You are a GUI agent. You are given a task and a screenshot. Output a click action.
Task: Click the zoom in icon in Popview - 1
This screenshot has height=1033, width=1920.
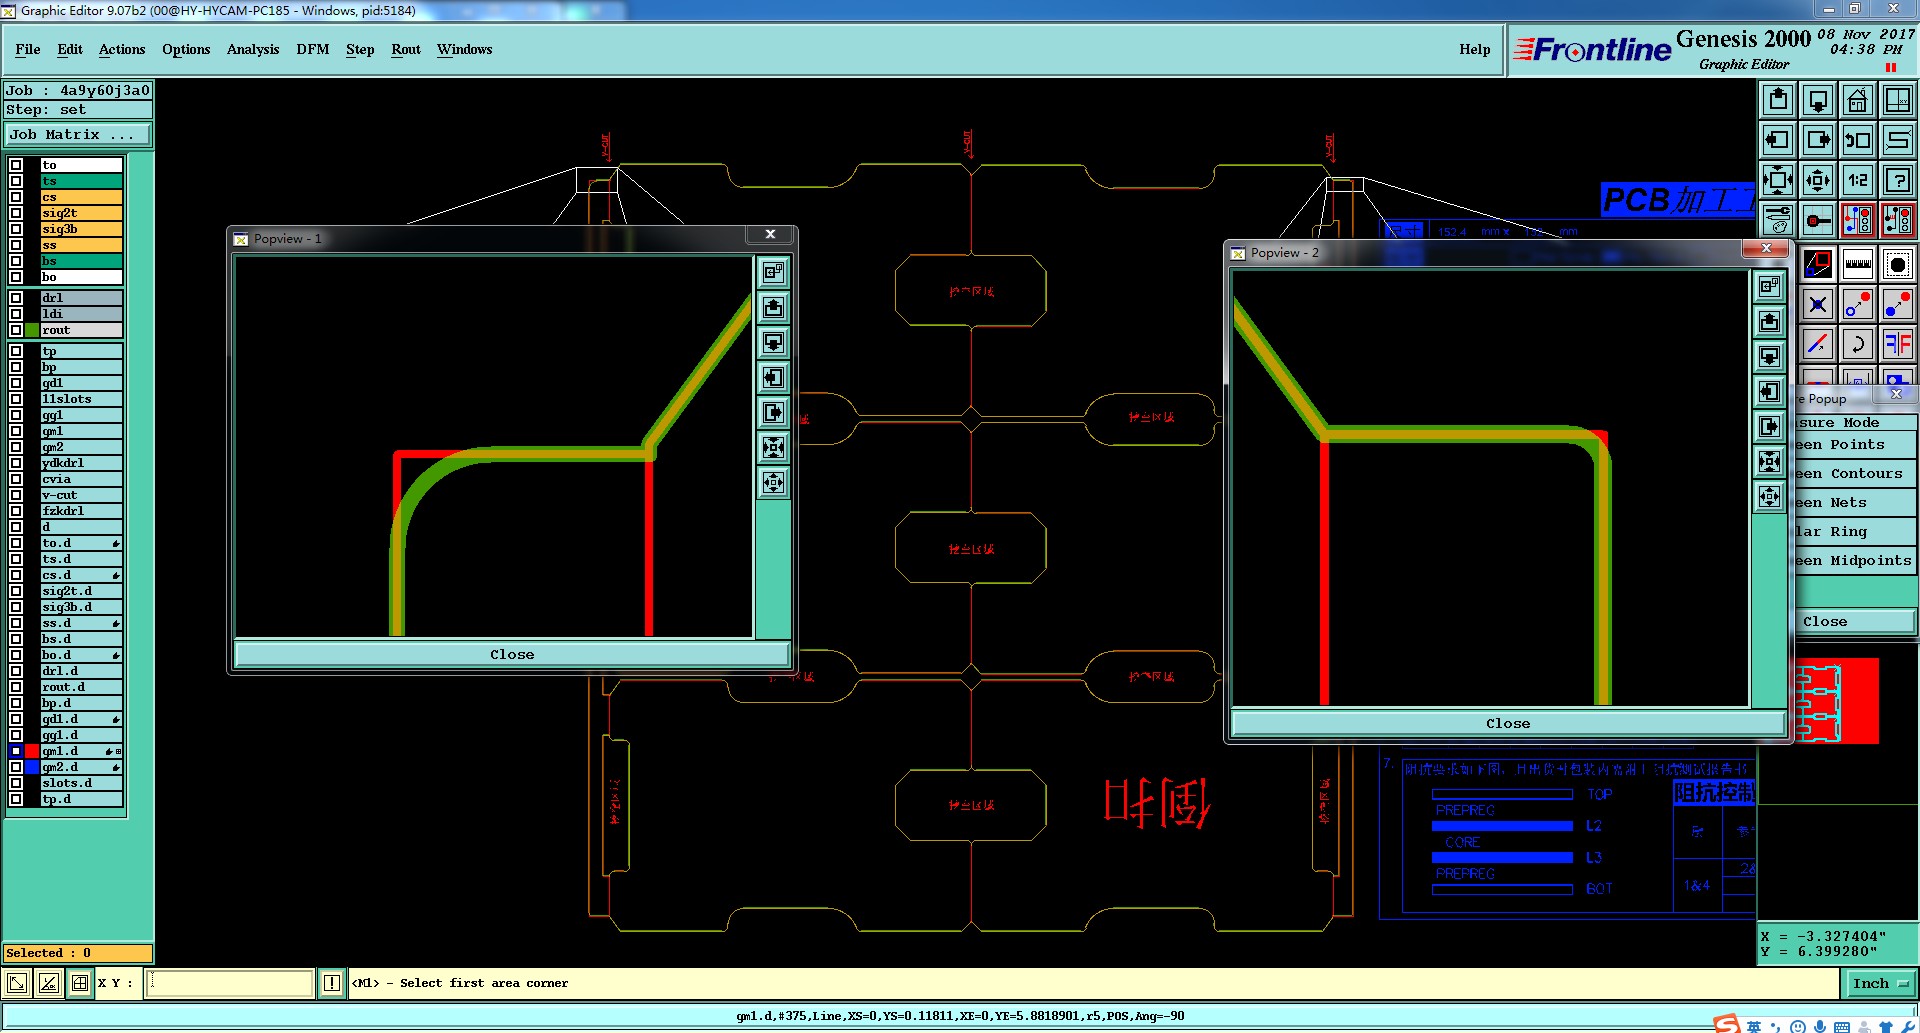(x=774, y=447)
